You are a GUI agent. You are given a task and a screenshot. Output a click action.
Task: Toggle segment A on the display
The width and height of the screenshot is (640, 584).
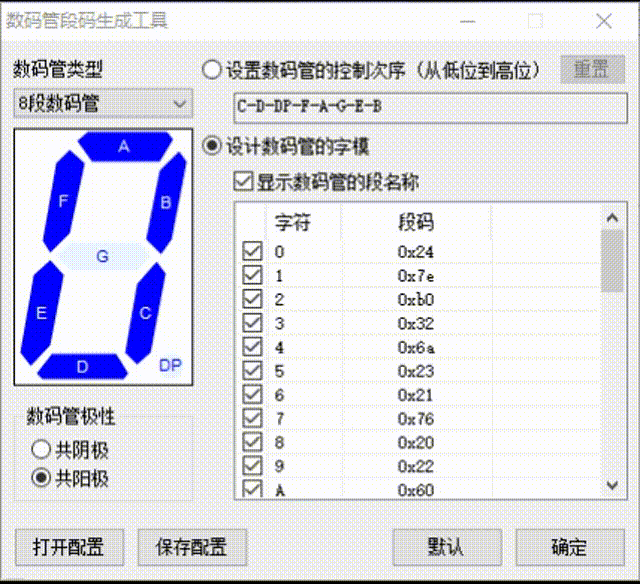point(124,146)
